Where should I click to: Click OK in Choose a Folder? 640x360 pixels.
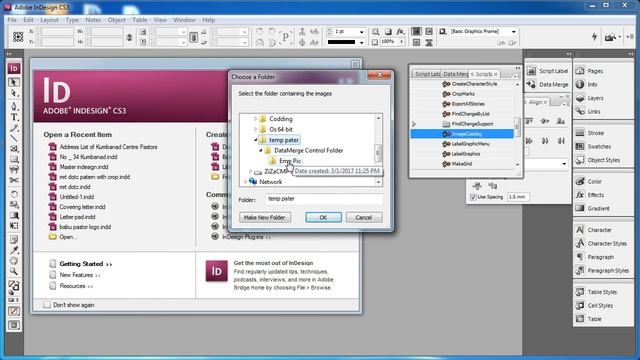(323, 217)
